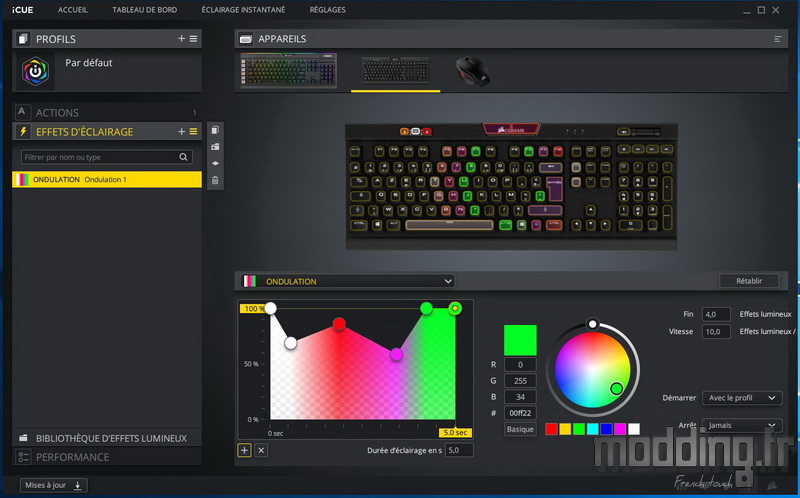Open the Accueil menu

click(72, 10)
